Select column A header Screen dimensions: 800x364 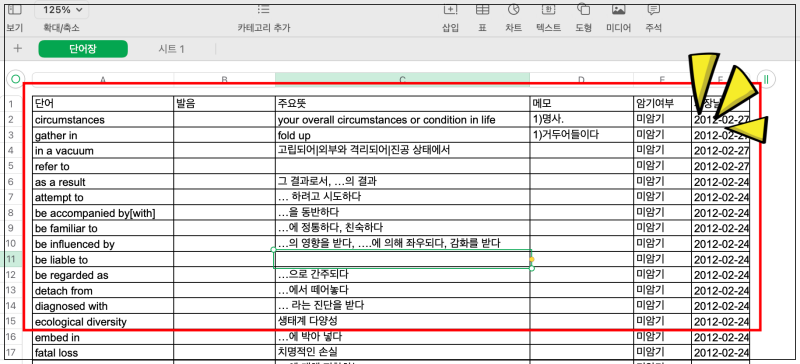pyautogui.click(x=103, y=79)
